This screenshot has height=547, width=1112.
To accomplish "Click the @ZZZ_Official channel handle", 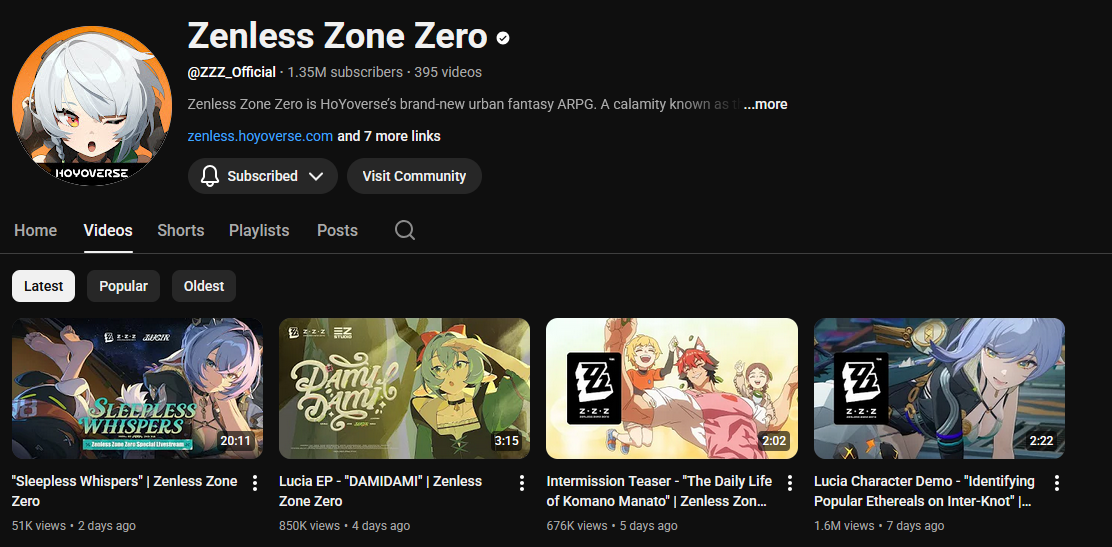I will tap(232, 72).
